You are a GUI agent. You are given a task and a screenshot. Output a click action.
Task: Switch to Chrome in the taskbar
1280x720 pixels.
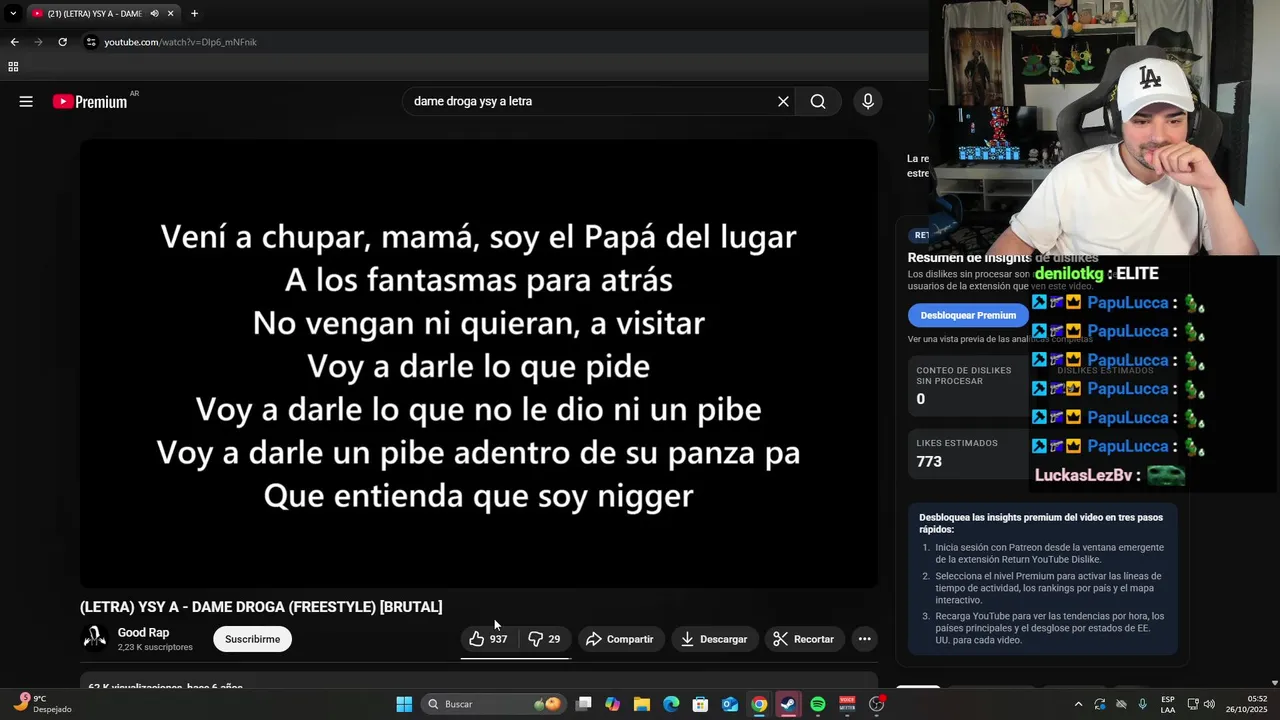759,704
